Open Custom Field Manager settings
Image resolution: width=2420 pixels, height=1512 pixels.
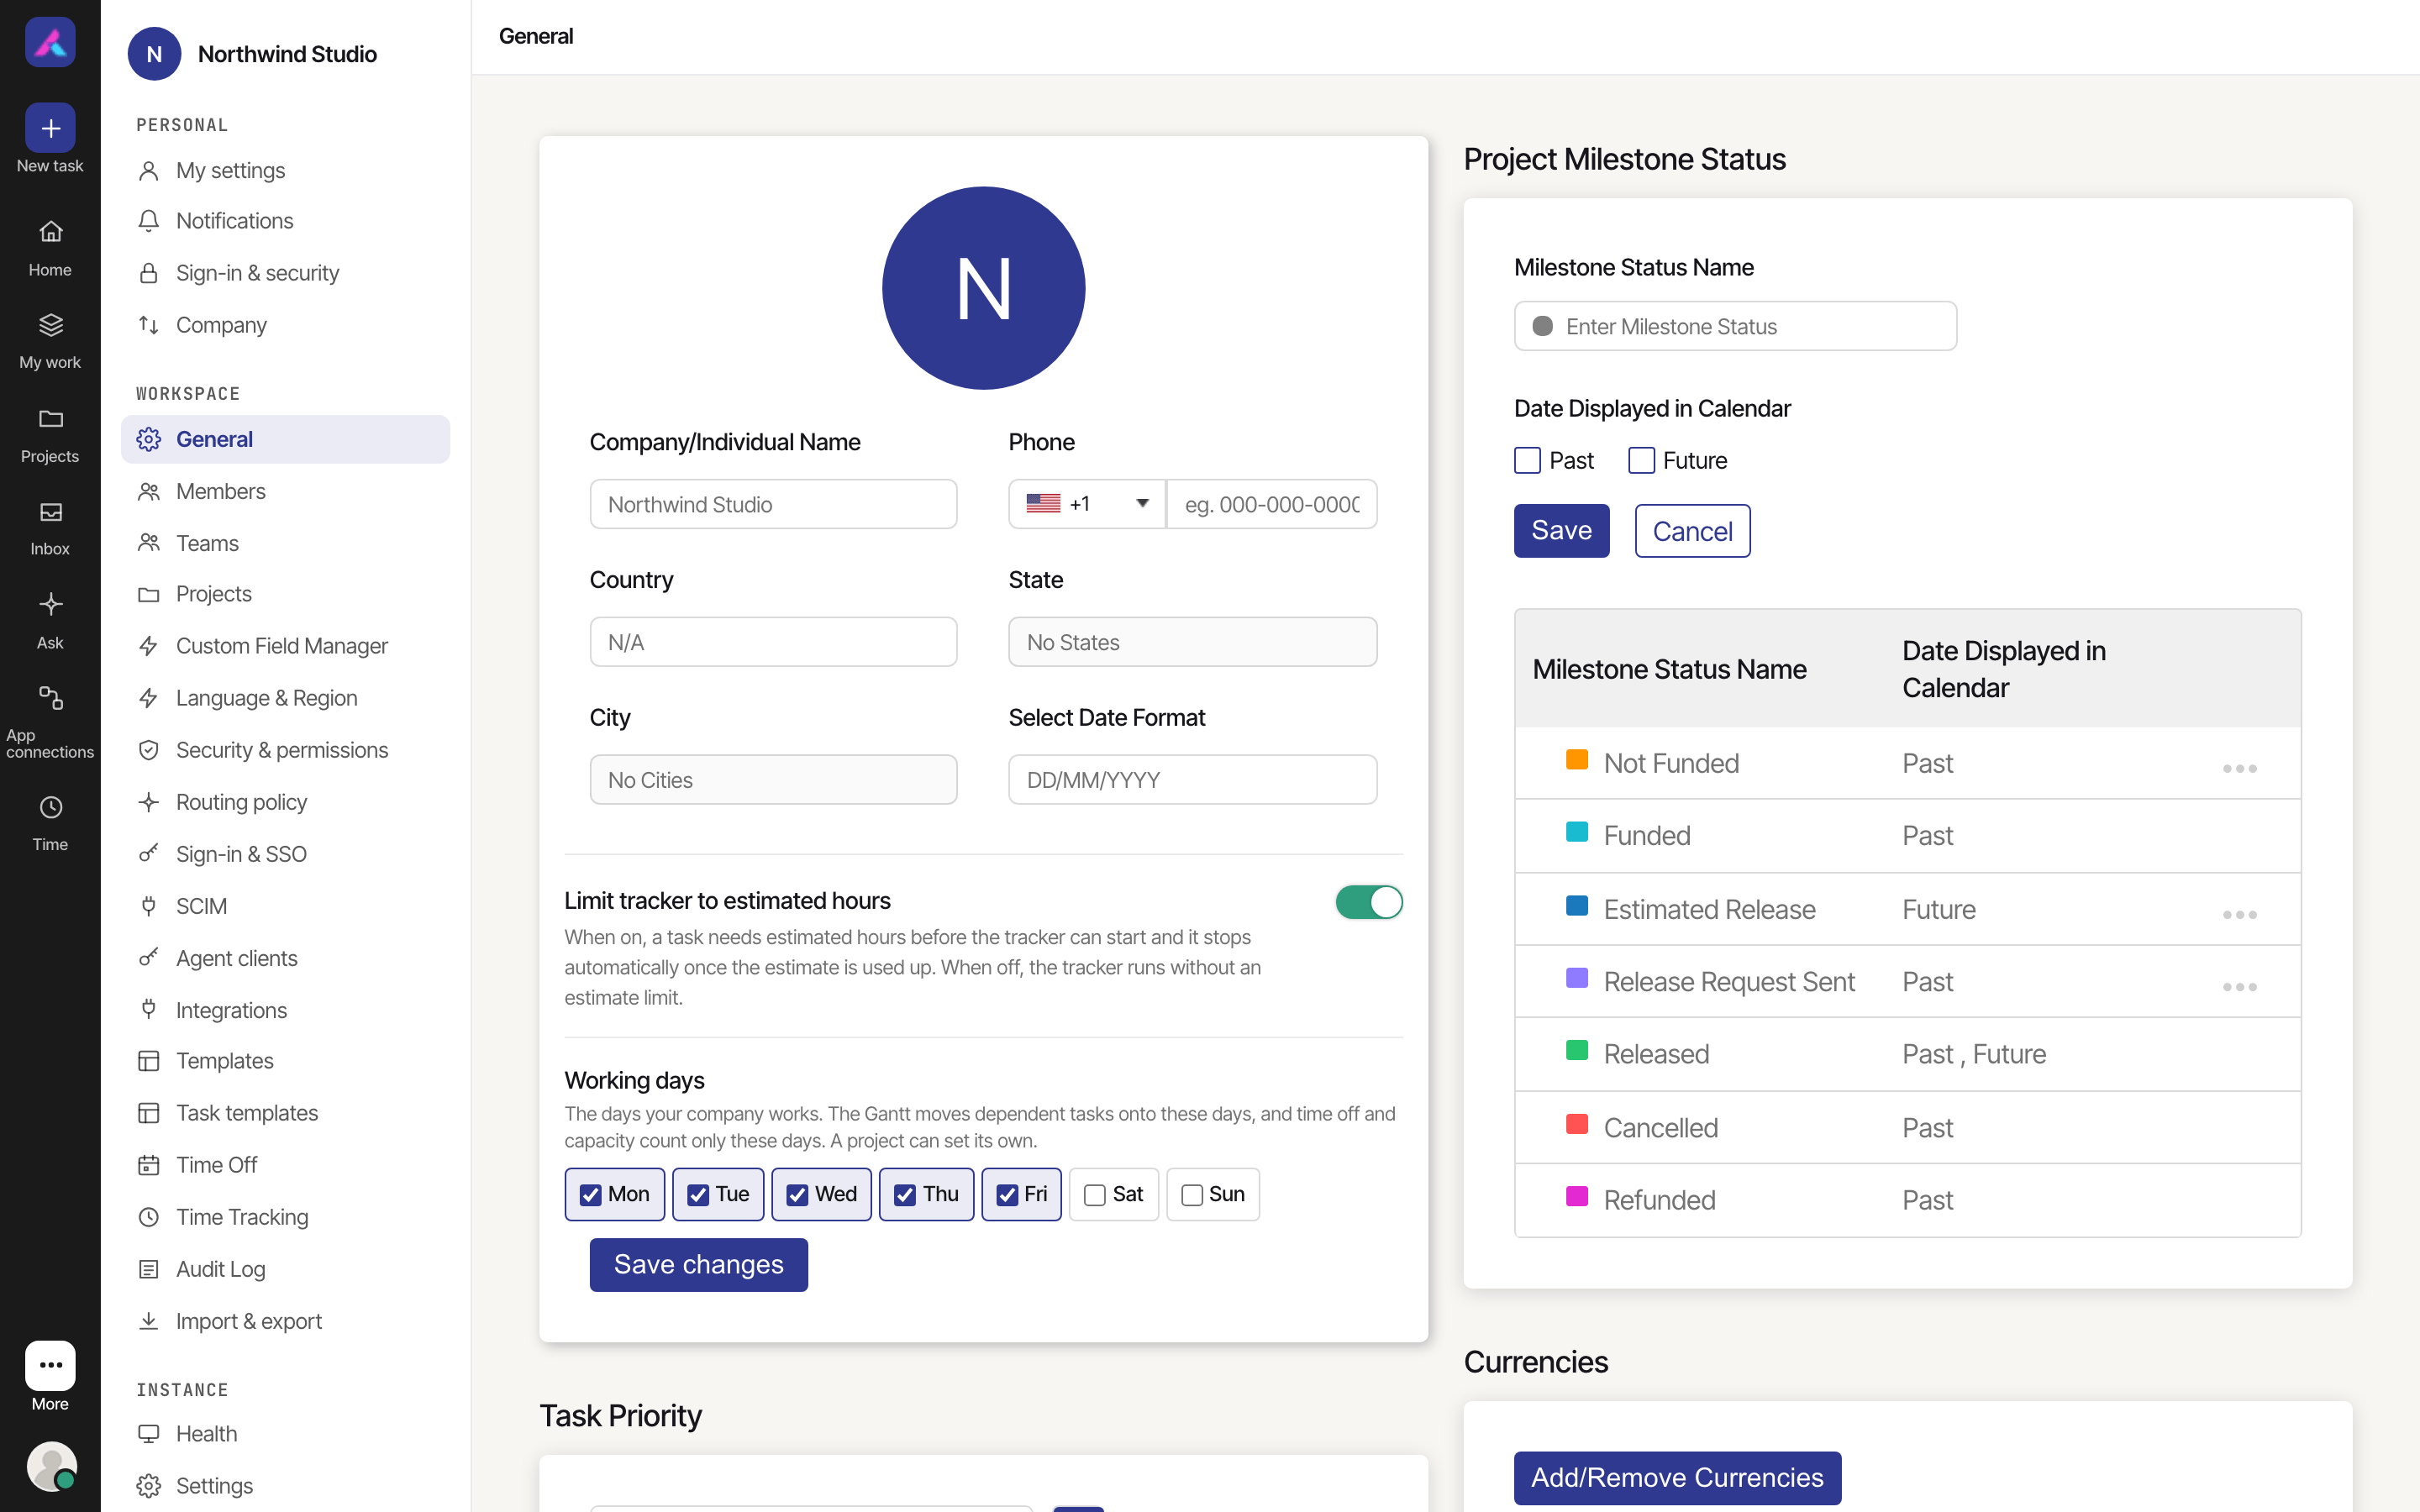coord(285,646)
